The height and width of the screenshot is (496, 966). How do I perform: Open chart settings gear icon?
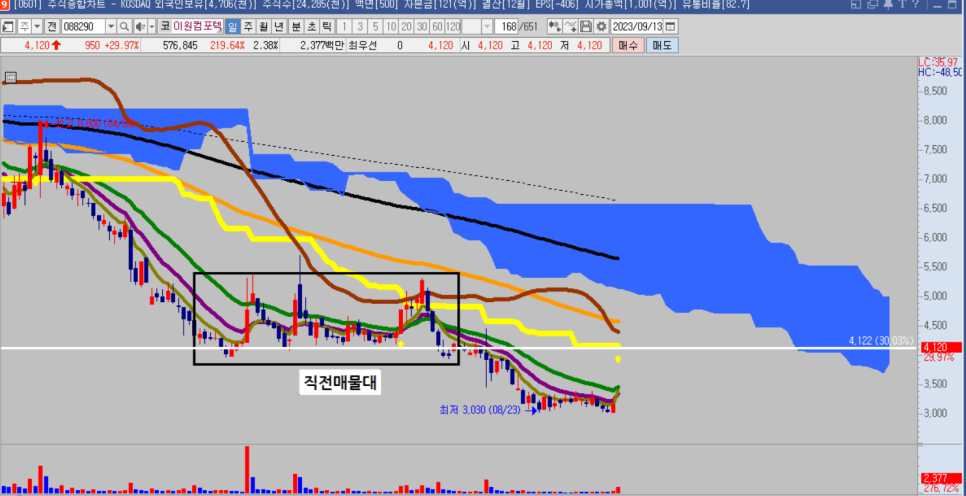(601, 26)
